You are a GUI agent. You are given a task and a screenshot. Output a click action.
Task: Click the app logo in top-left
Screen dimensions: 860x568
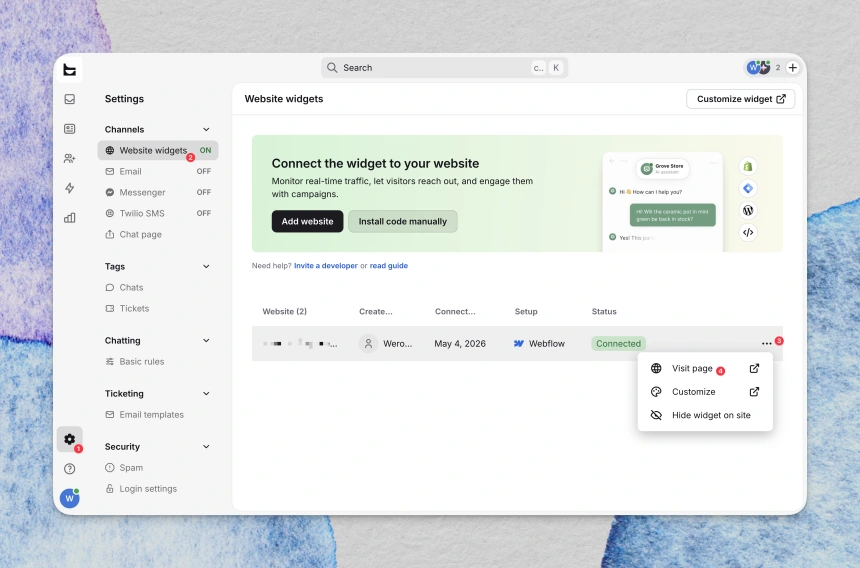coord(70,70)
